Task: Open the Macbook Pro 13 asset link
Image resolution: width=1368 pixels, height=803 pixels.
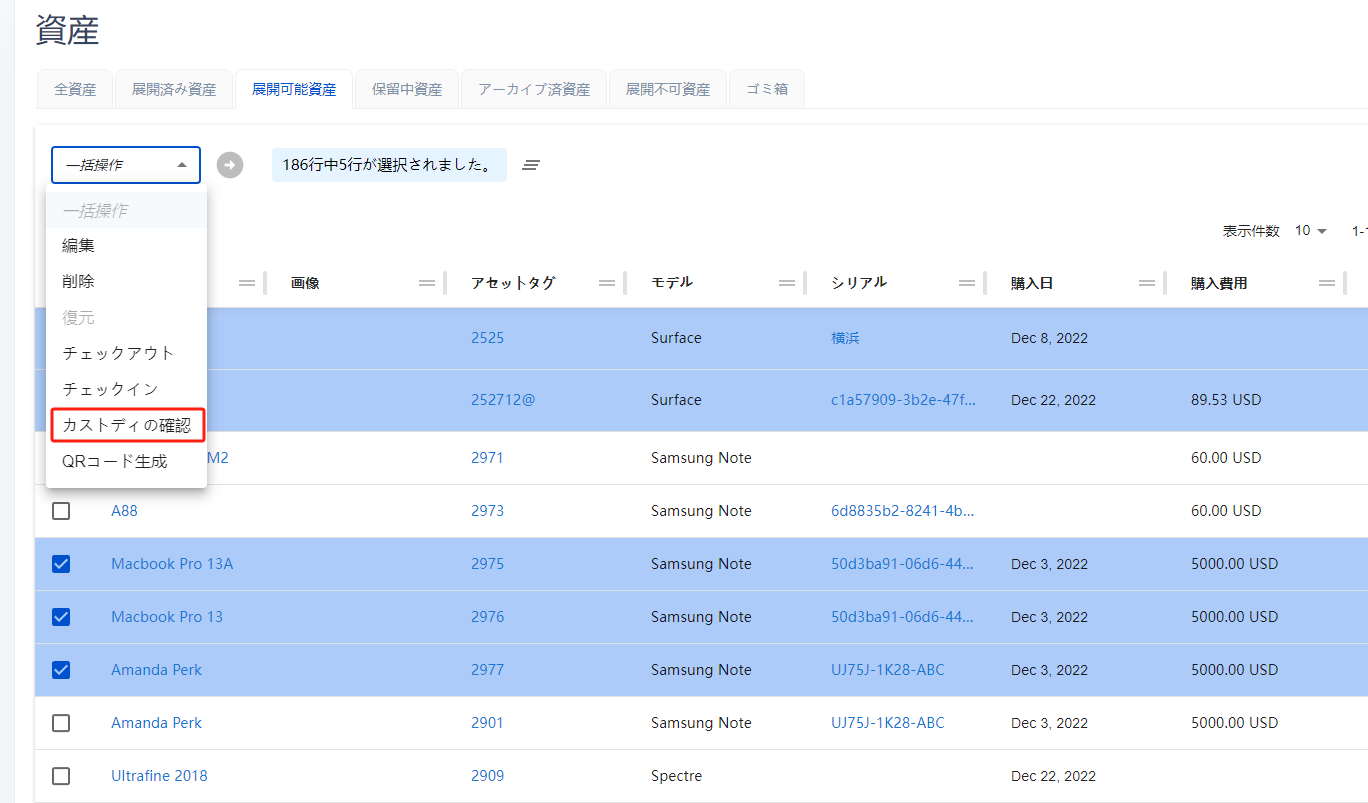Action: tap(167, 617)
